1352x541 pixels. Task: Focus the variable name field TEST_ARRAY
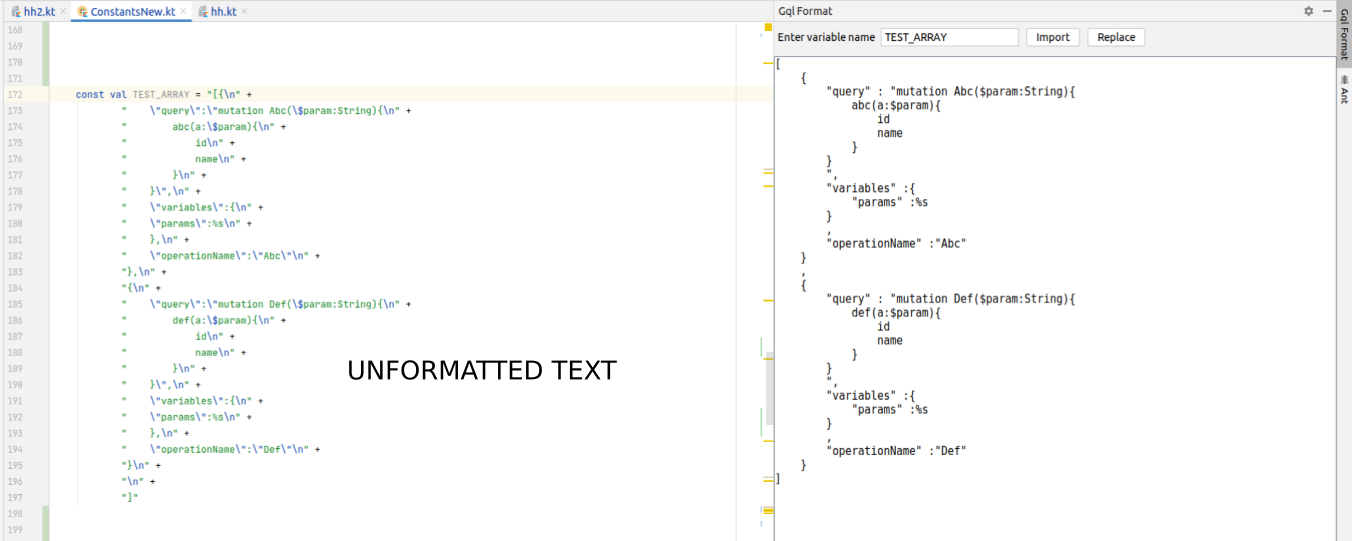949,37
